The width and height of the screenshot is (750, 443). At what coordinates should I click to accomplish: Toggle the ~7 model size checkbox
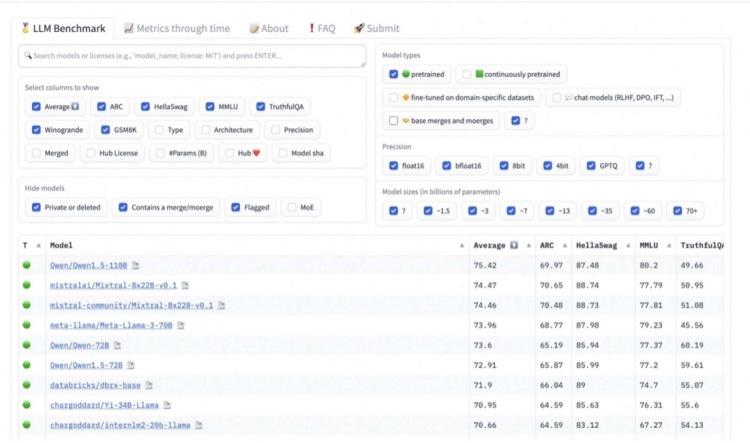[x=511, y=210]
